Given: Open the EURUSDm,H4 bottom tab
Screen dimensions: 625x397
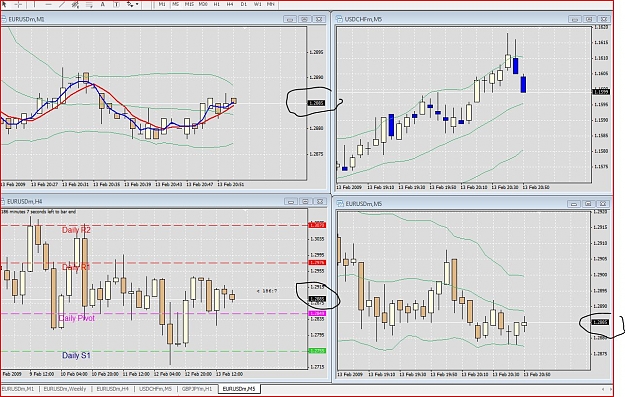Looking at the screenshot, I should [x=112, y=389].
